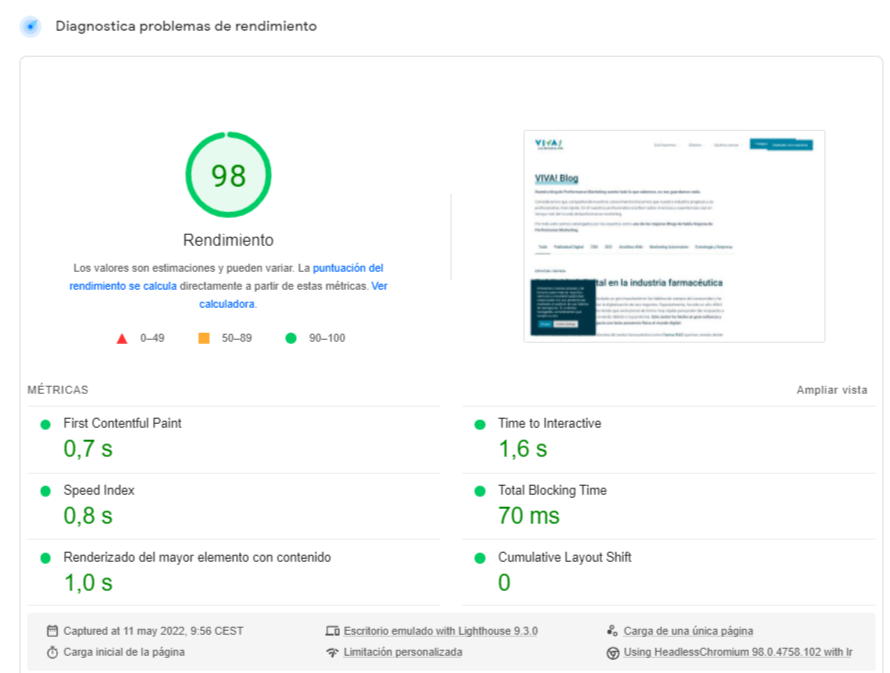890x673 pixels.
Task: Click the icon beside 'Carga de una única página'
Action: (612, 630)
